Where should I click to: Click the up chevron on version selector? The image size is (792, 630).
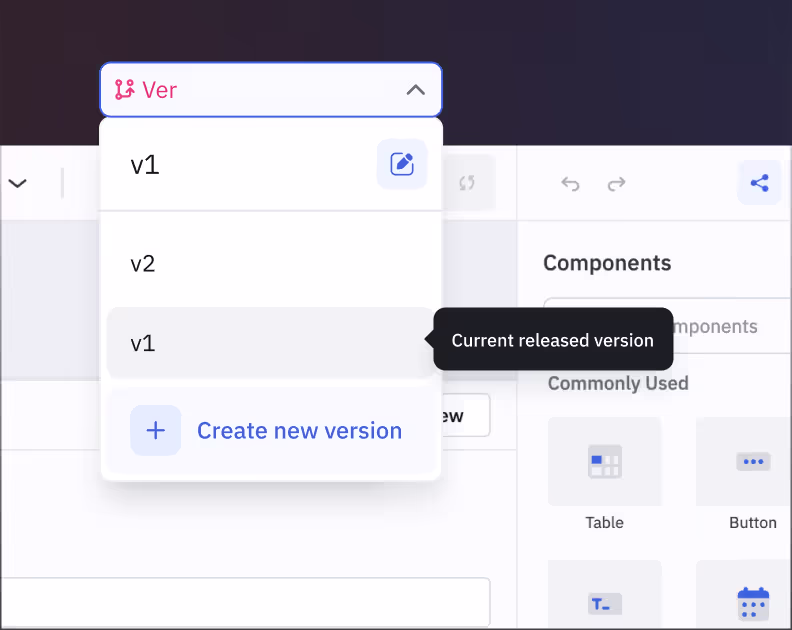tap(416, 90)
